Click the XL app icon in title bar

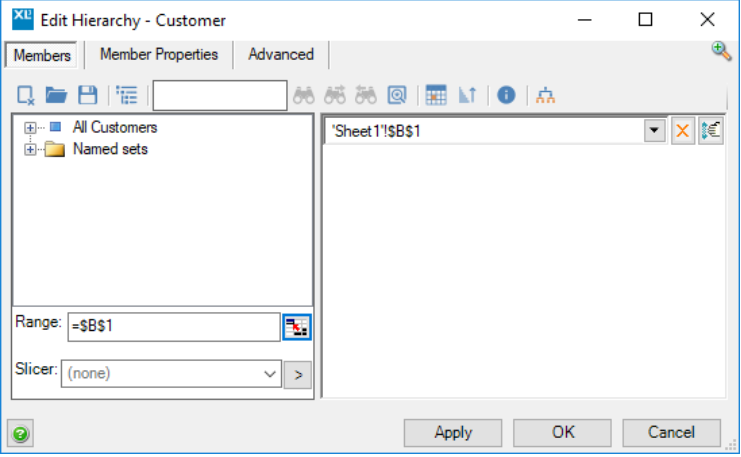pyautogui.click(x=23, y=19)
